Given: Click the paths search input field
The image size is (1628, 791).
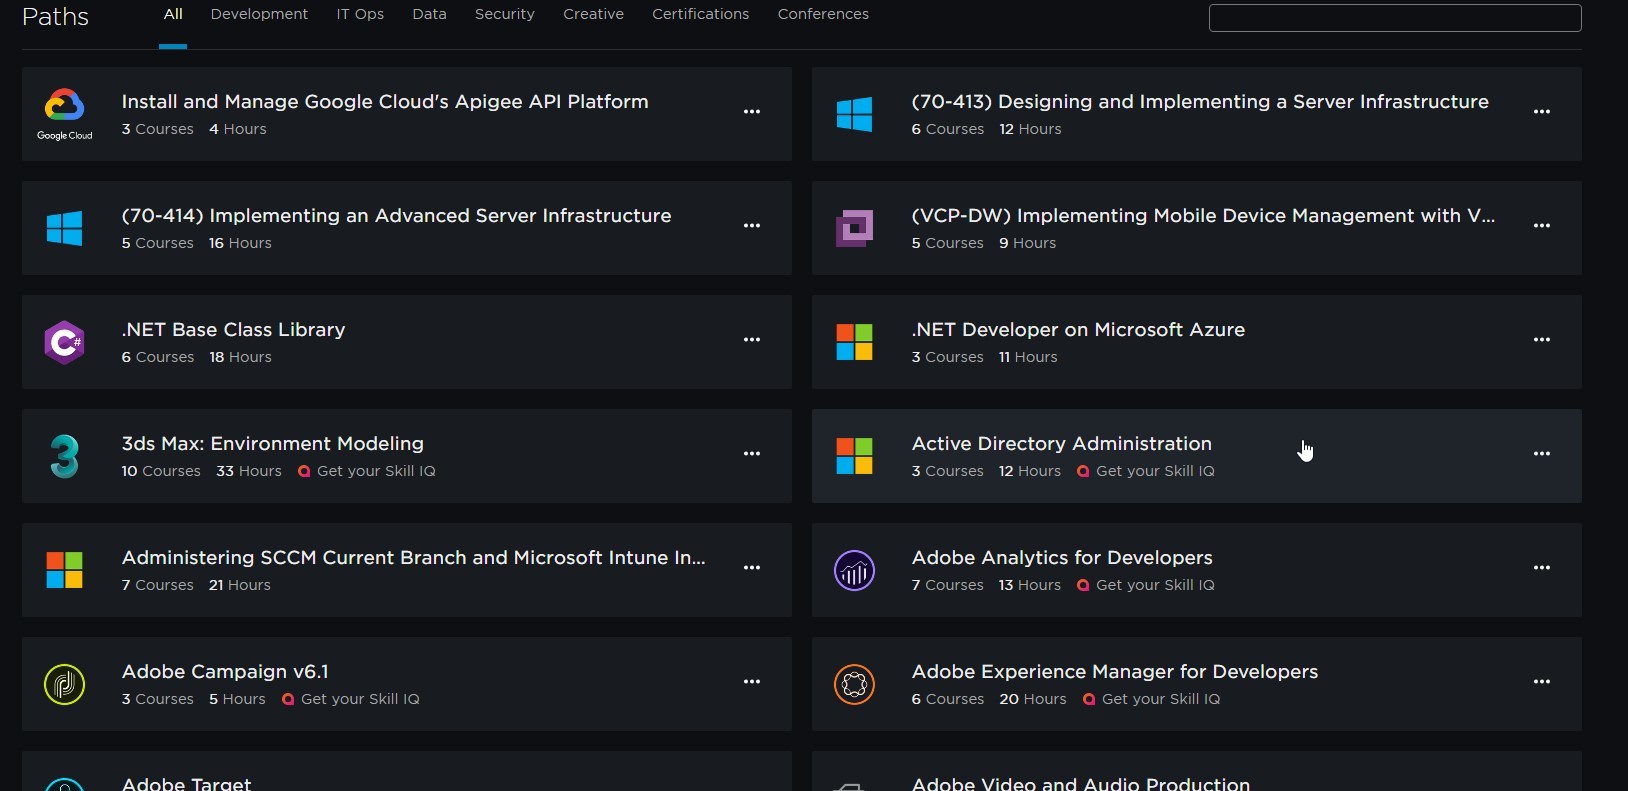Looking at the screenshot, I should (1395, 18).
